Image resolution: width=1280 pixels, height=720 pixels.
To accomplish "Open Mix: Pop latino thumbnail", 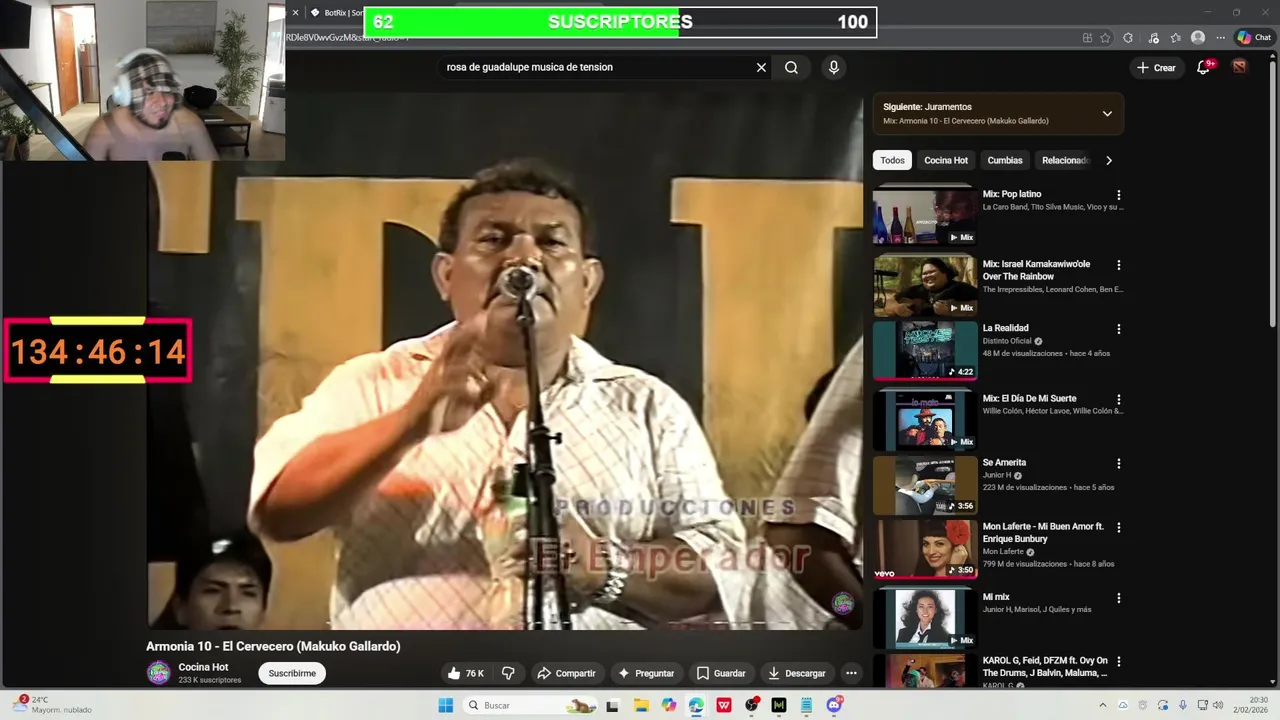I will coord(925,215).
